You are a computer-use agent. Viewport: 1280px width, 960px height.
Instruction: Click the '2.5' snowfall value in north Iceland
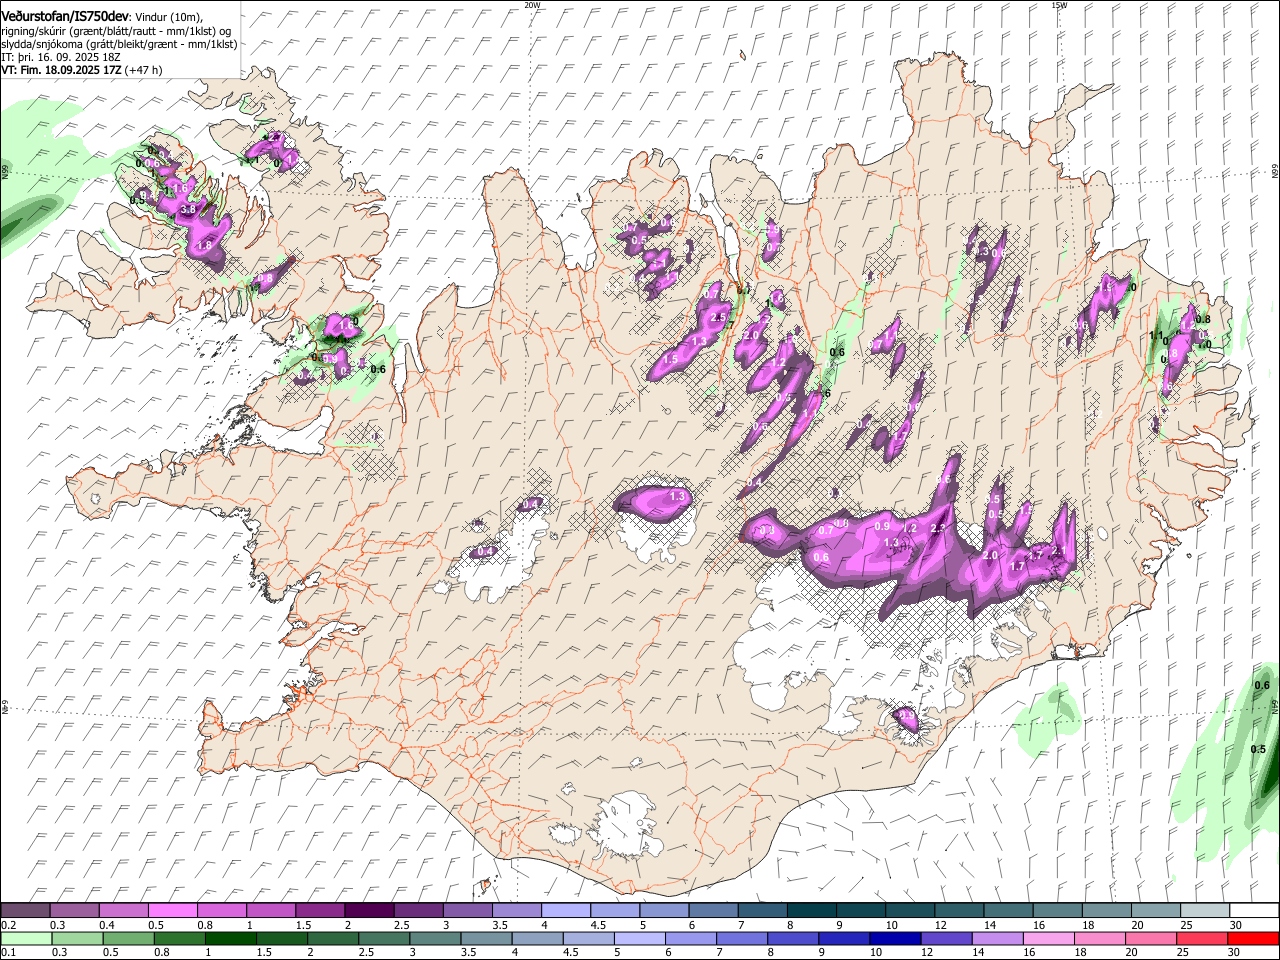pyautogui.click(x=717, y=318)
